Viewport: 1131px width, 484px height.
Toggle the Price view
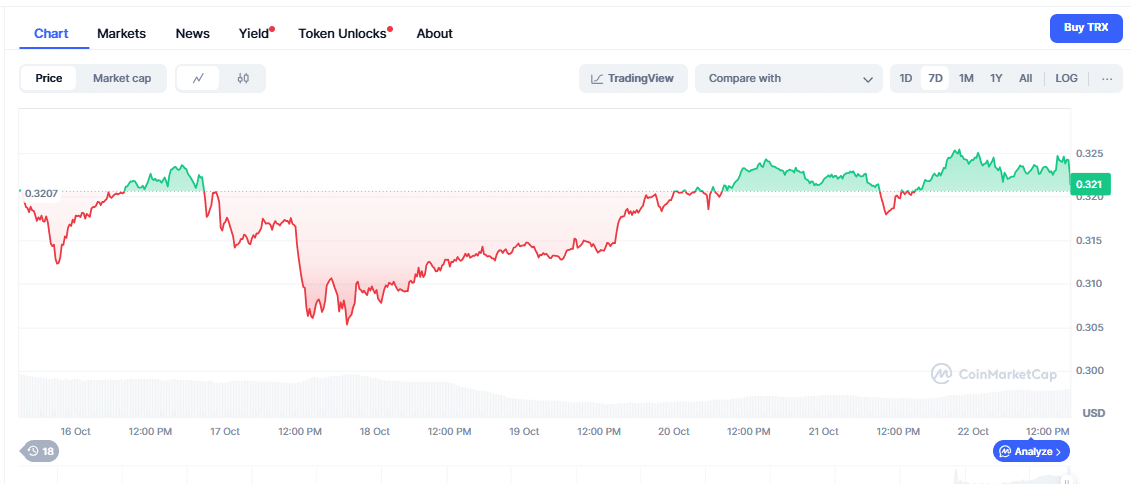pos(49,78)
